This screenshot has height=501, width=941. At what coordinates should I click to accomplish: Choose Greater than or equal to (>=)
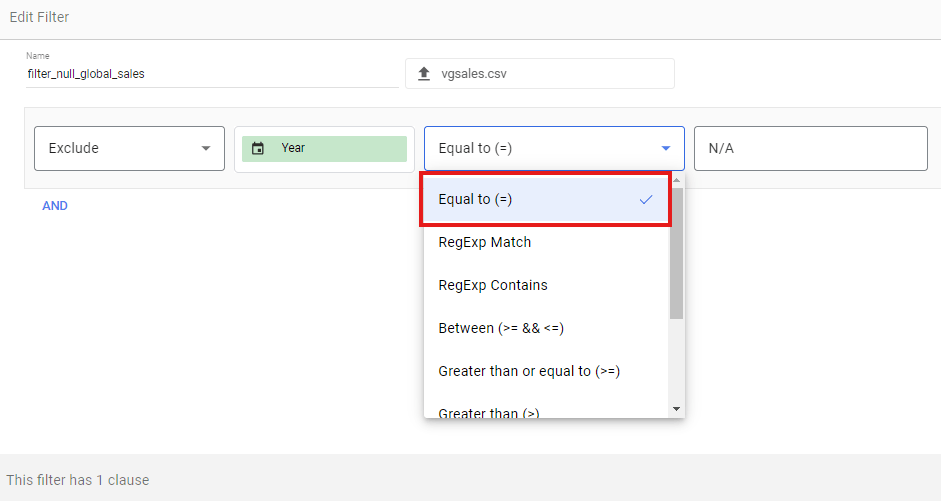coord(529,371)
